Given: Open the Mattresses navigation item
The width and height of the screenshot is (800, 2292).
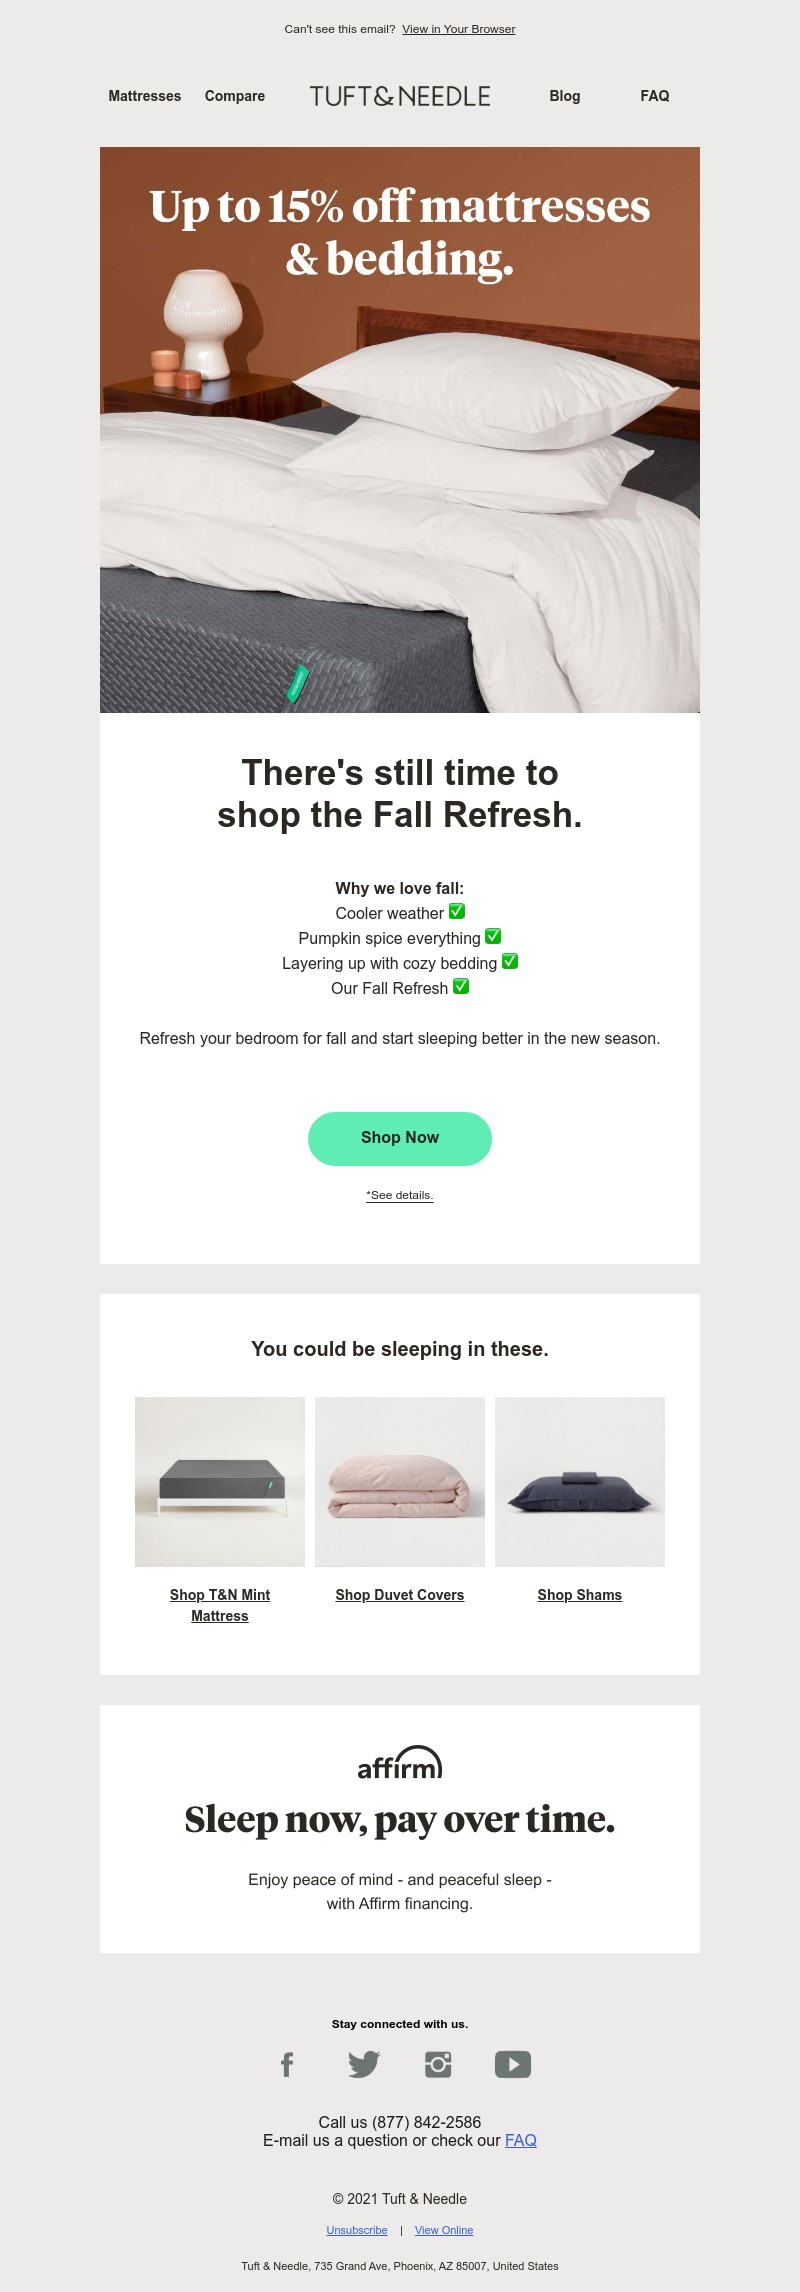Looking at the screenshot, I should tap(145, 96).
